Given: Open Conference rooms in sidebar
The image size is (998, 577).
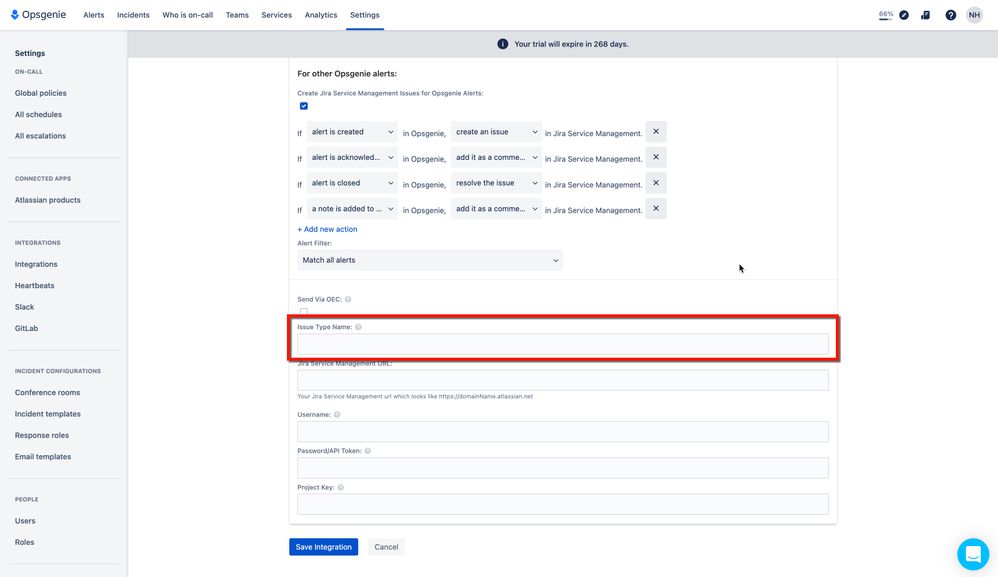Looking at the screenshot, I should point(48,393).
